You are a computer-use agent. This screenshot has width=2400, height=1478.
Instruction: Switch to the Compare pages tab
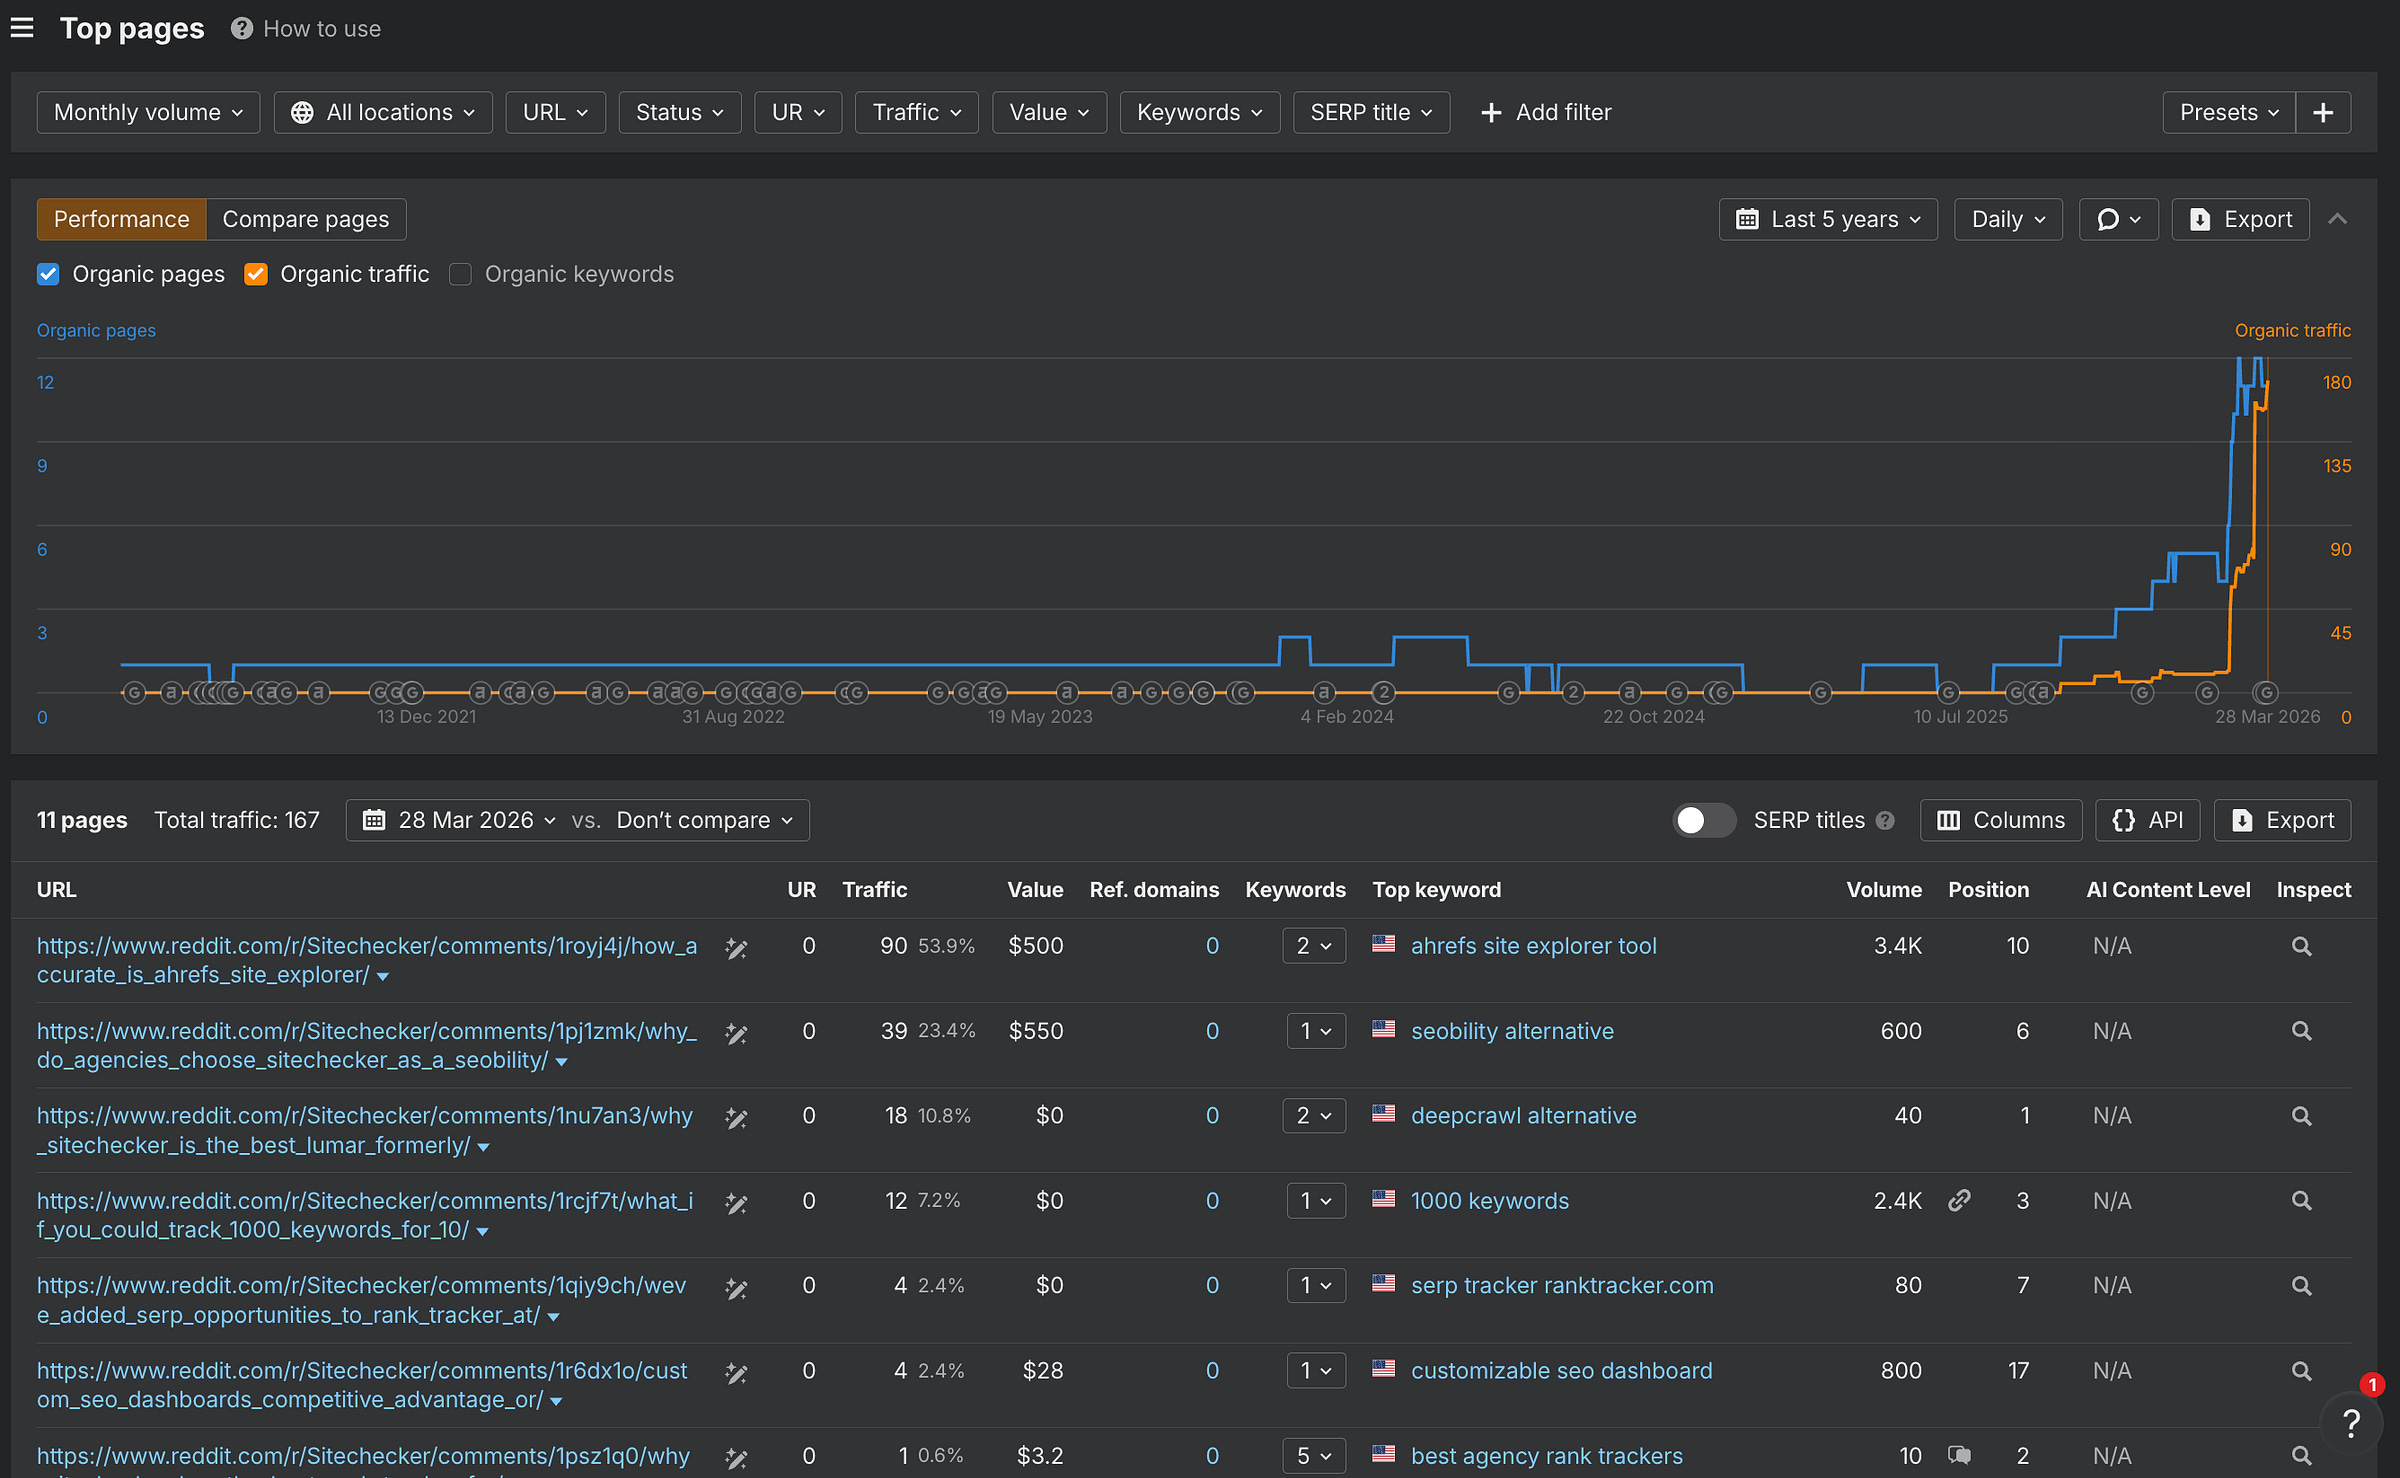pos(306,219)
